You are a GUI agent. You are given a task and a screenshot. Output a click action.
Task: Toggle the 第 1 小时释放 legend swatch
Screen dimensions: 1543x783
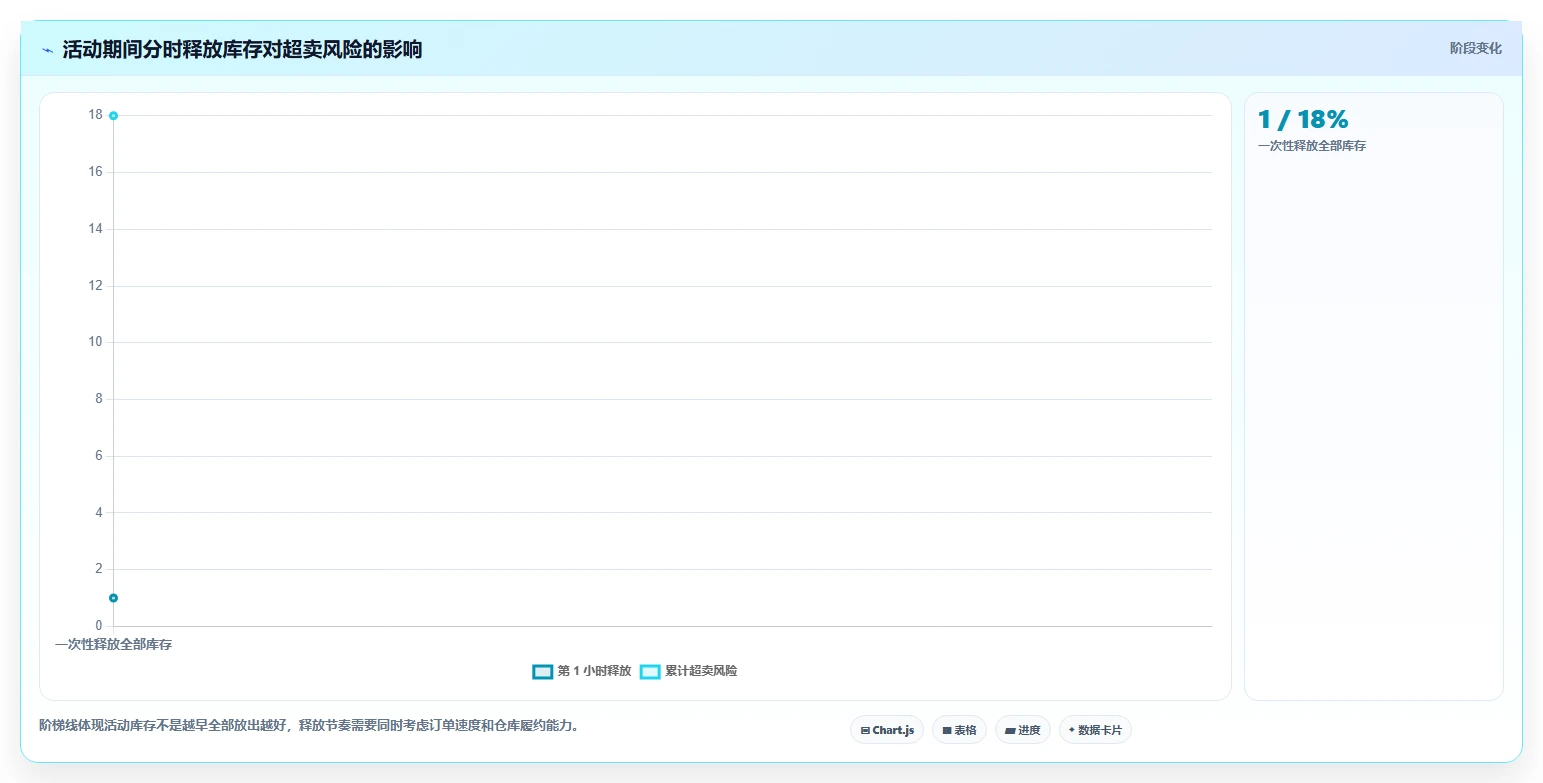pos(542,671)
